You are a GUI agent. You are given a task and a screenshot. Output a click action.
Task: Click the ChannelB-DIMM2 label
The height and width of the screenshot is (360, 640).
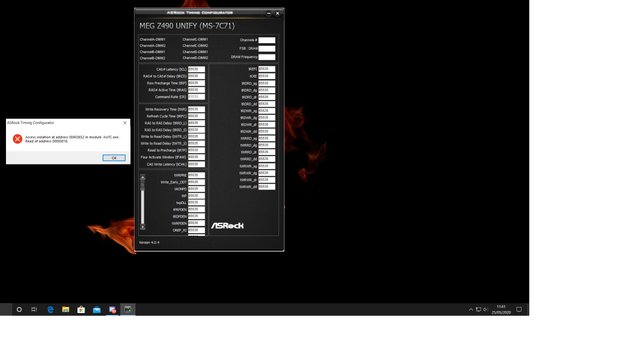(x=153, y=58)
